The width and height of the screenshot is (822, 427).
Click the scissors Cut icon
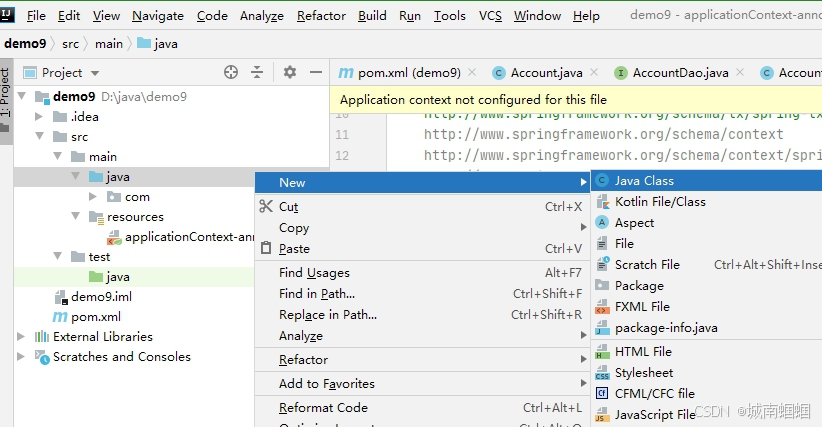[x=266, y=206]
